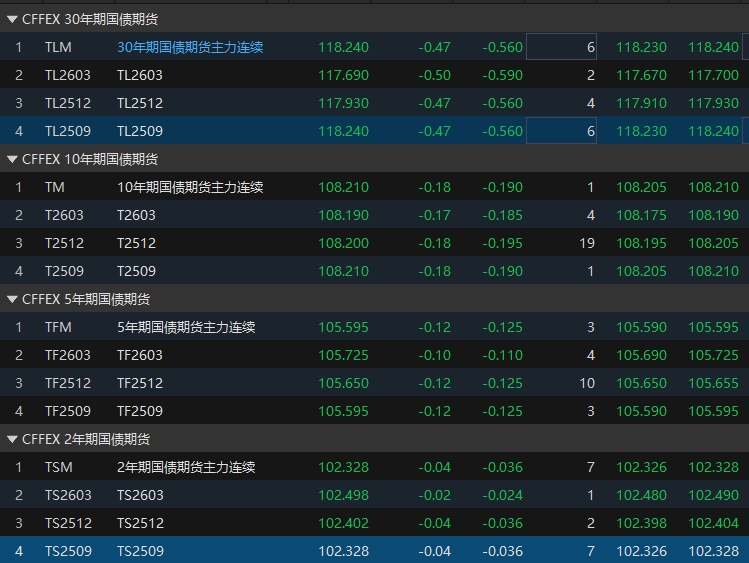Click the 102.402 last price of TS2512
The width and height of the screenshot is (749, 563).
[x=343, y=523]
